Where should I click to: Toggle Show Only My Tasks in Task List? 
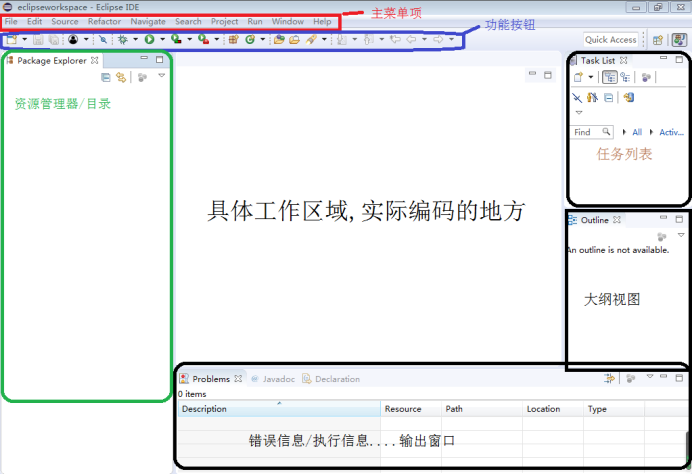tap(593, 98)
